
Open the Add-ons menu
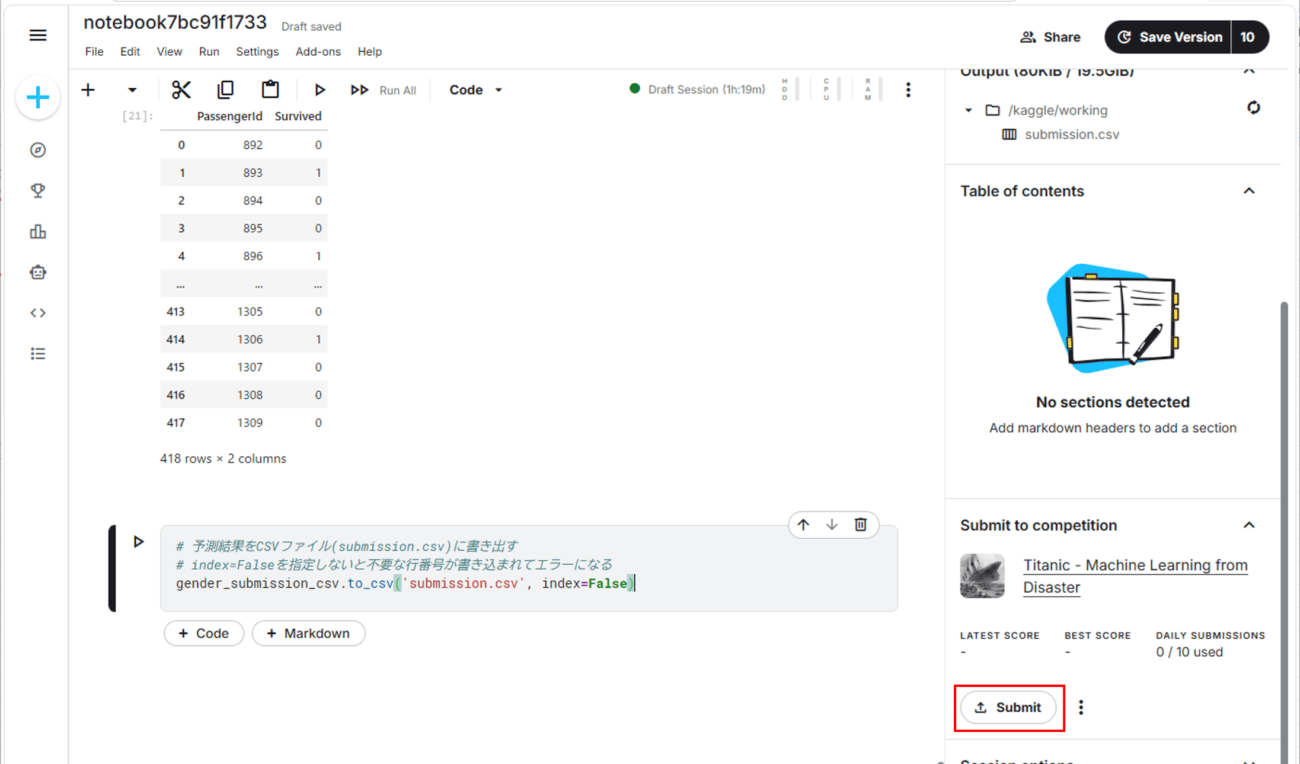coord(318,52)
